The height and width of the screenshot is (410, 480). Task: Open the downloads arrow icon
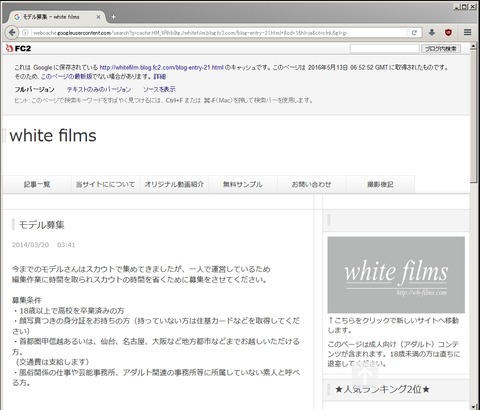pyautogui.click(x=432, y=32)
